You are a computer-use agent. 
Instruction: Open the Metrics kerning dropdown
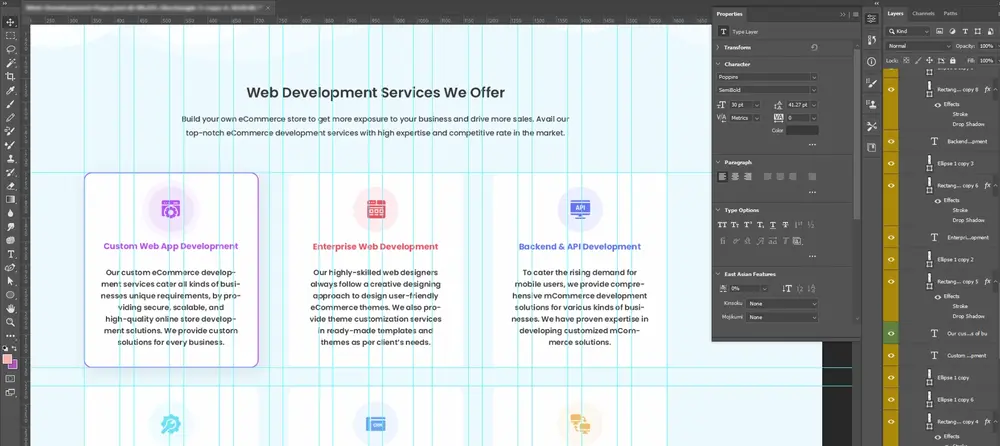[x=745, y=118]
